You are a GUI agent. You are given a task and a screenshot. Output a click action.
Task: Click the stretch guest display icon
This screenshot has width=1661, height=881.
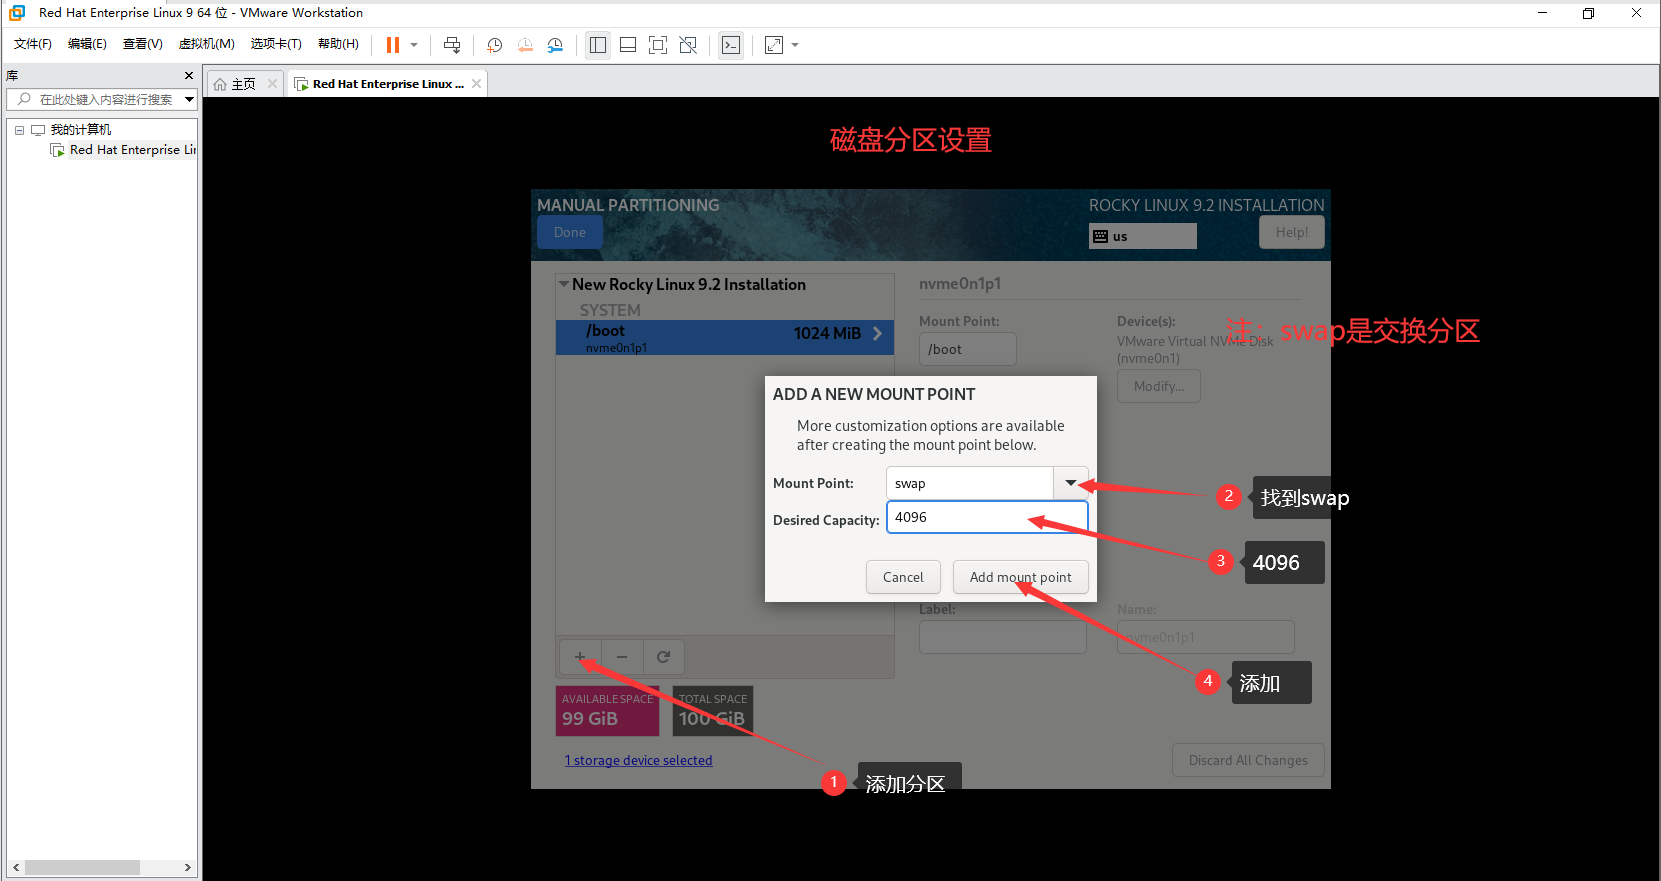(x=774, y=45)
